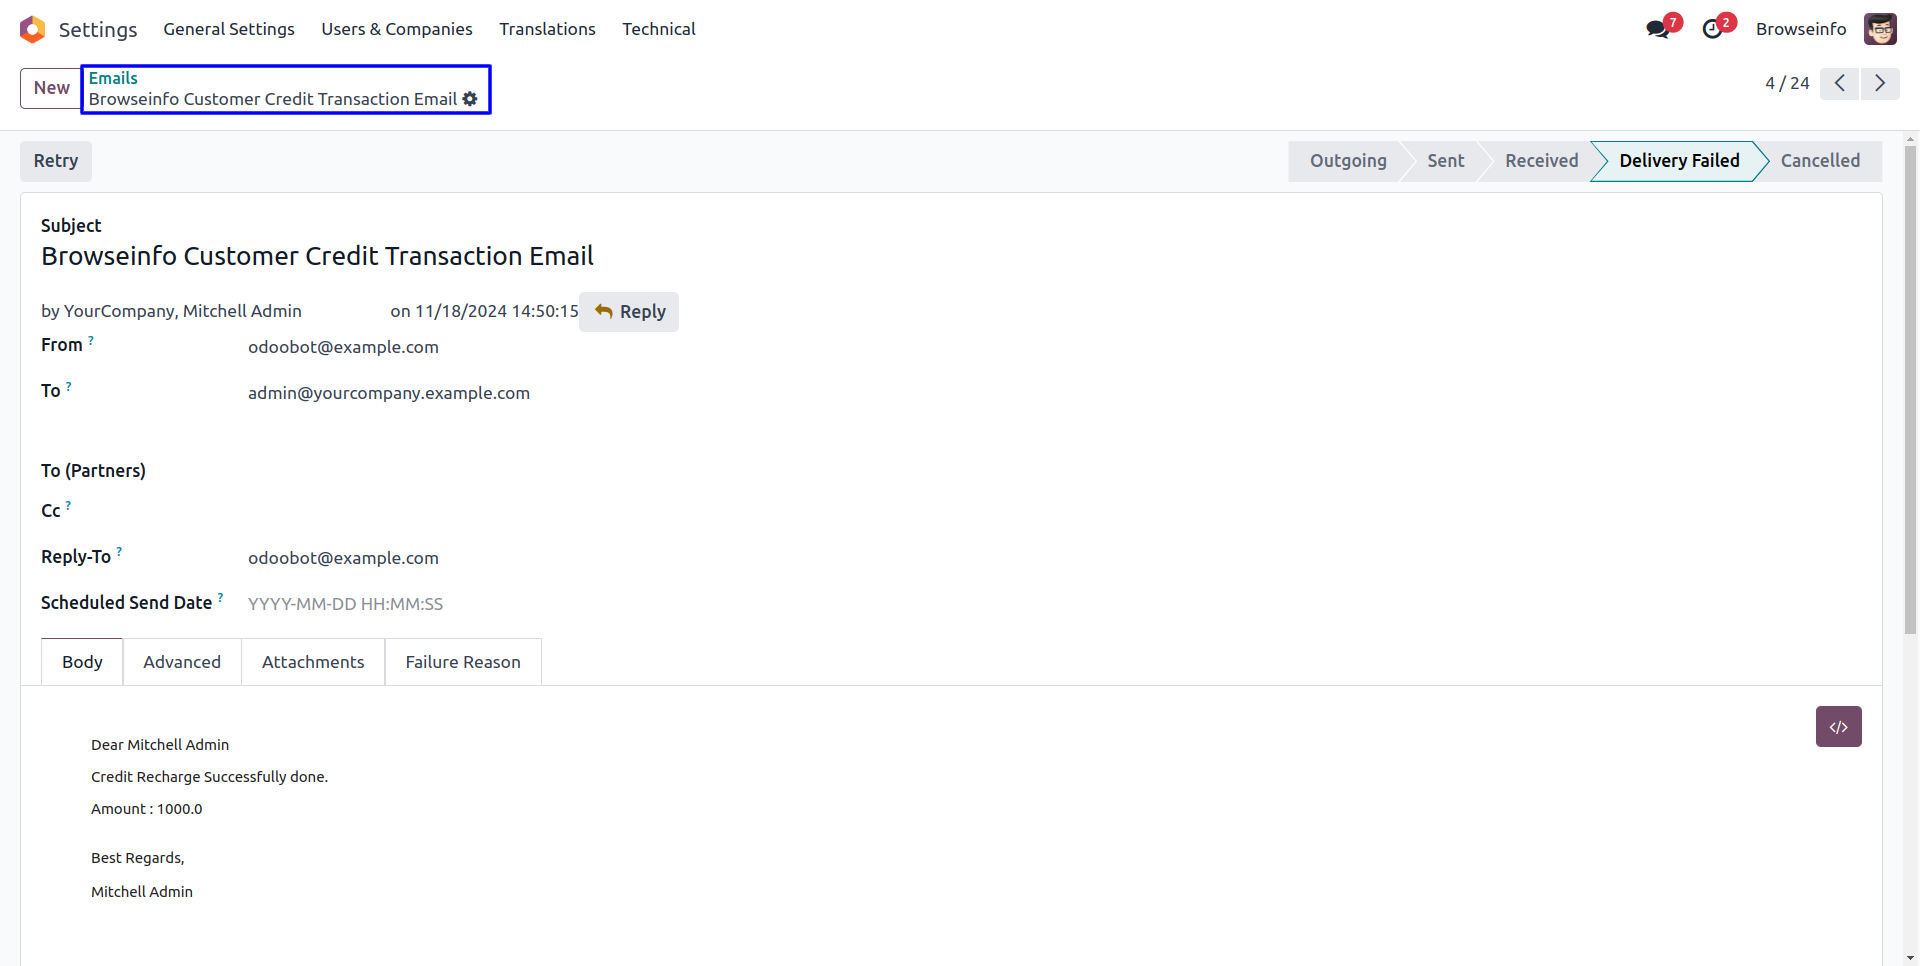Viewport: 1920px width, 966px height.
Task: Open the activities clock icon
Action: tap(1713, 29)
